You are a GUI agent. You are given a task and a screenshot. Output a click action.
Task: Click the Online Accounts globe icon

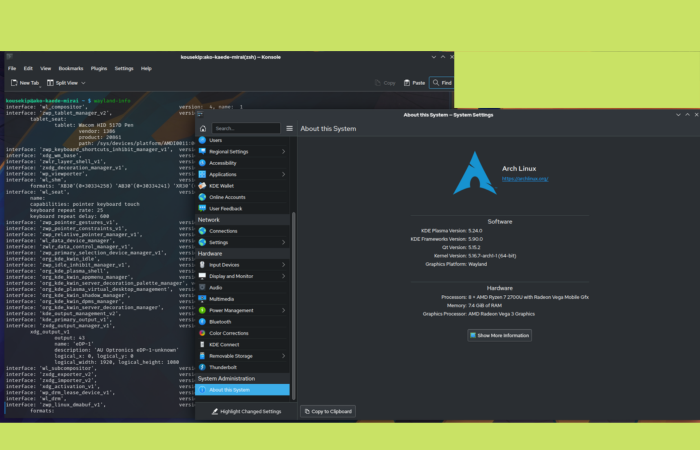[x=202, y=197]
